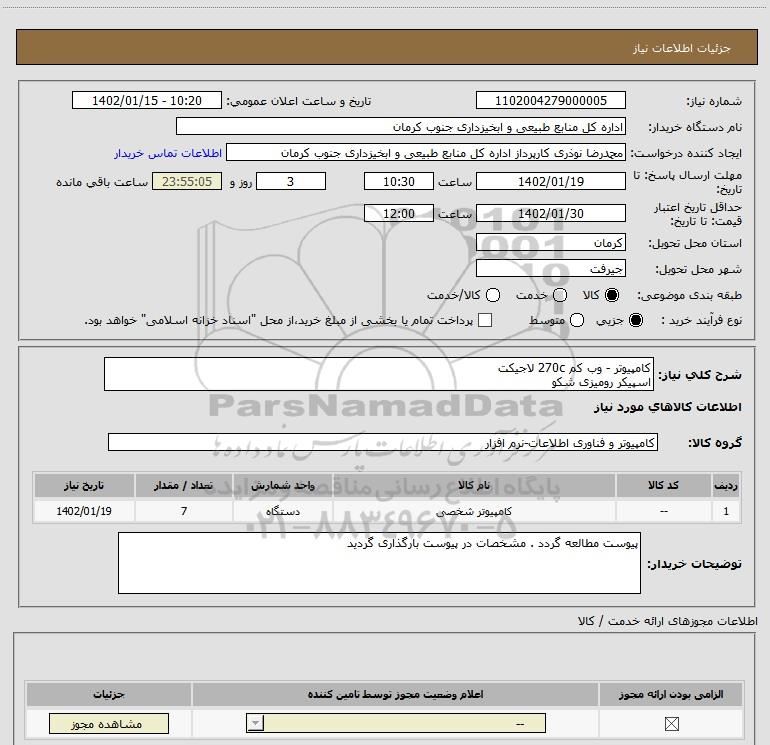The height and width of the screenshot is (745, 770).
Task: Click the ردیف column header
Action: click(x=726, y=485)
